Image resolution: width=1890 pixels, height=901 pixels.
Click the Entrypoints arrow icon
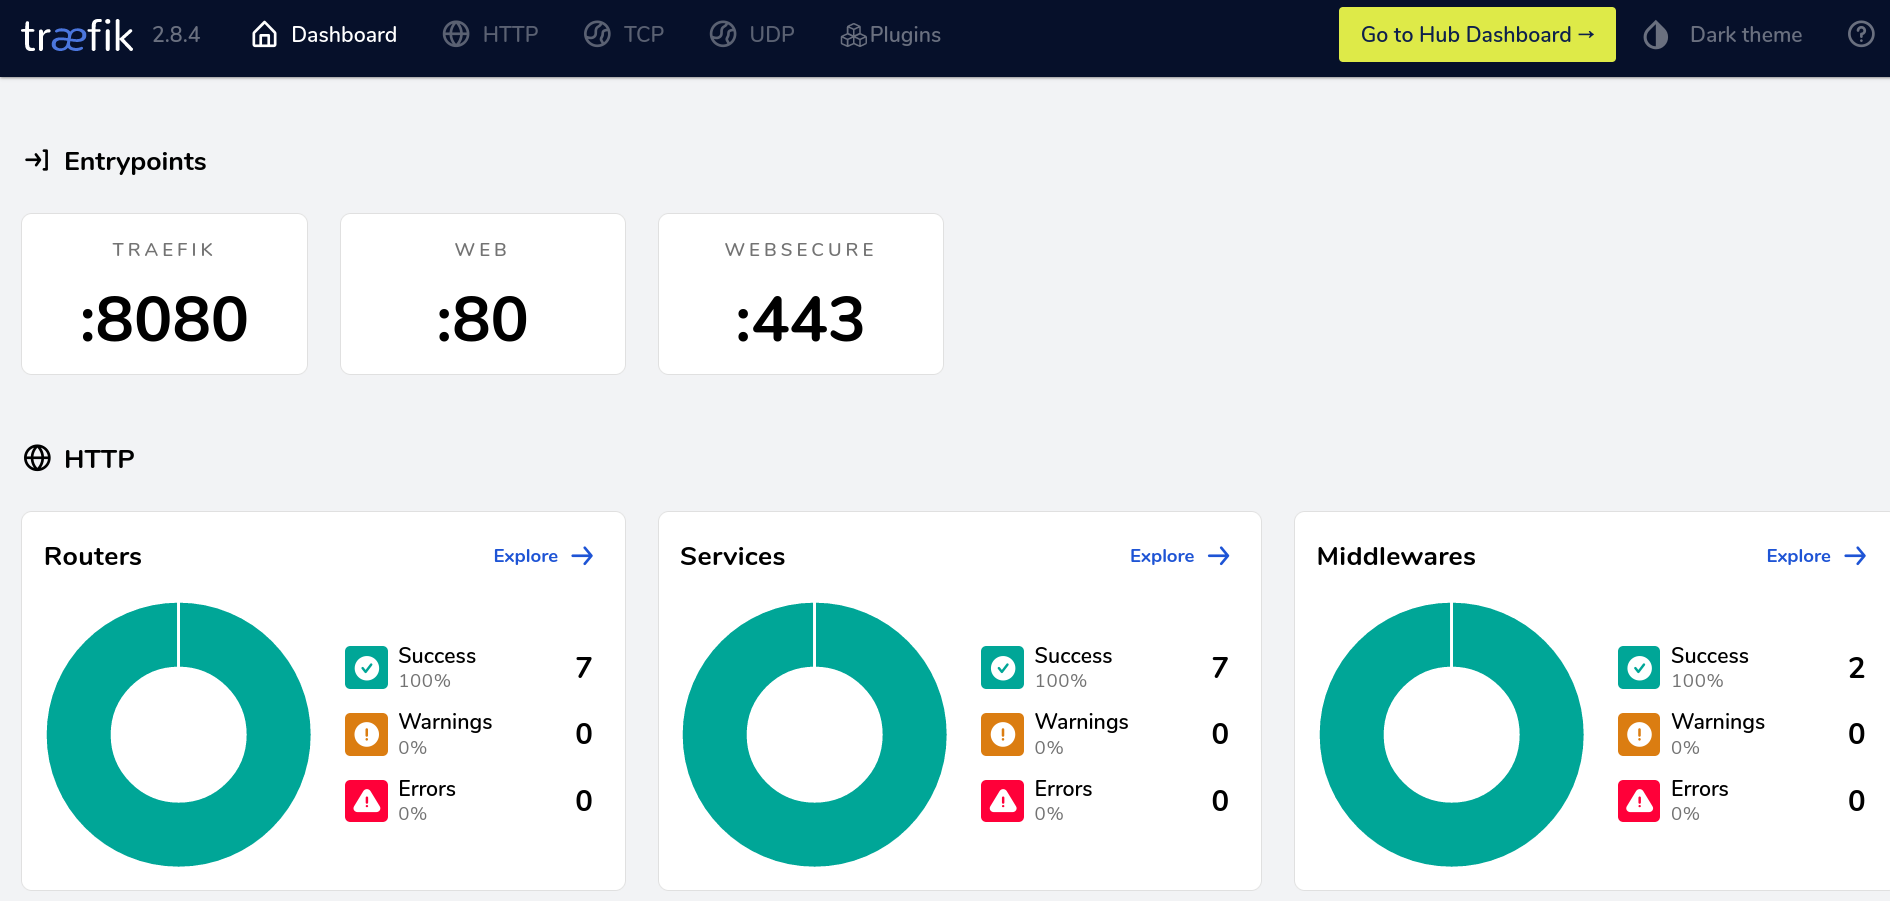(x=38, y=160)
